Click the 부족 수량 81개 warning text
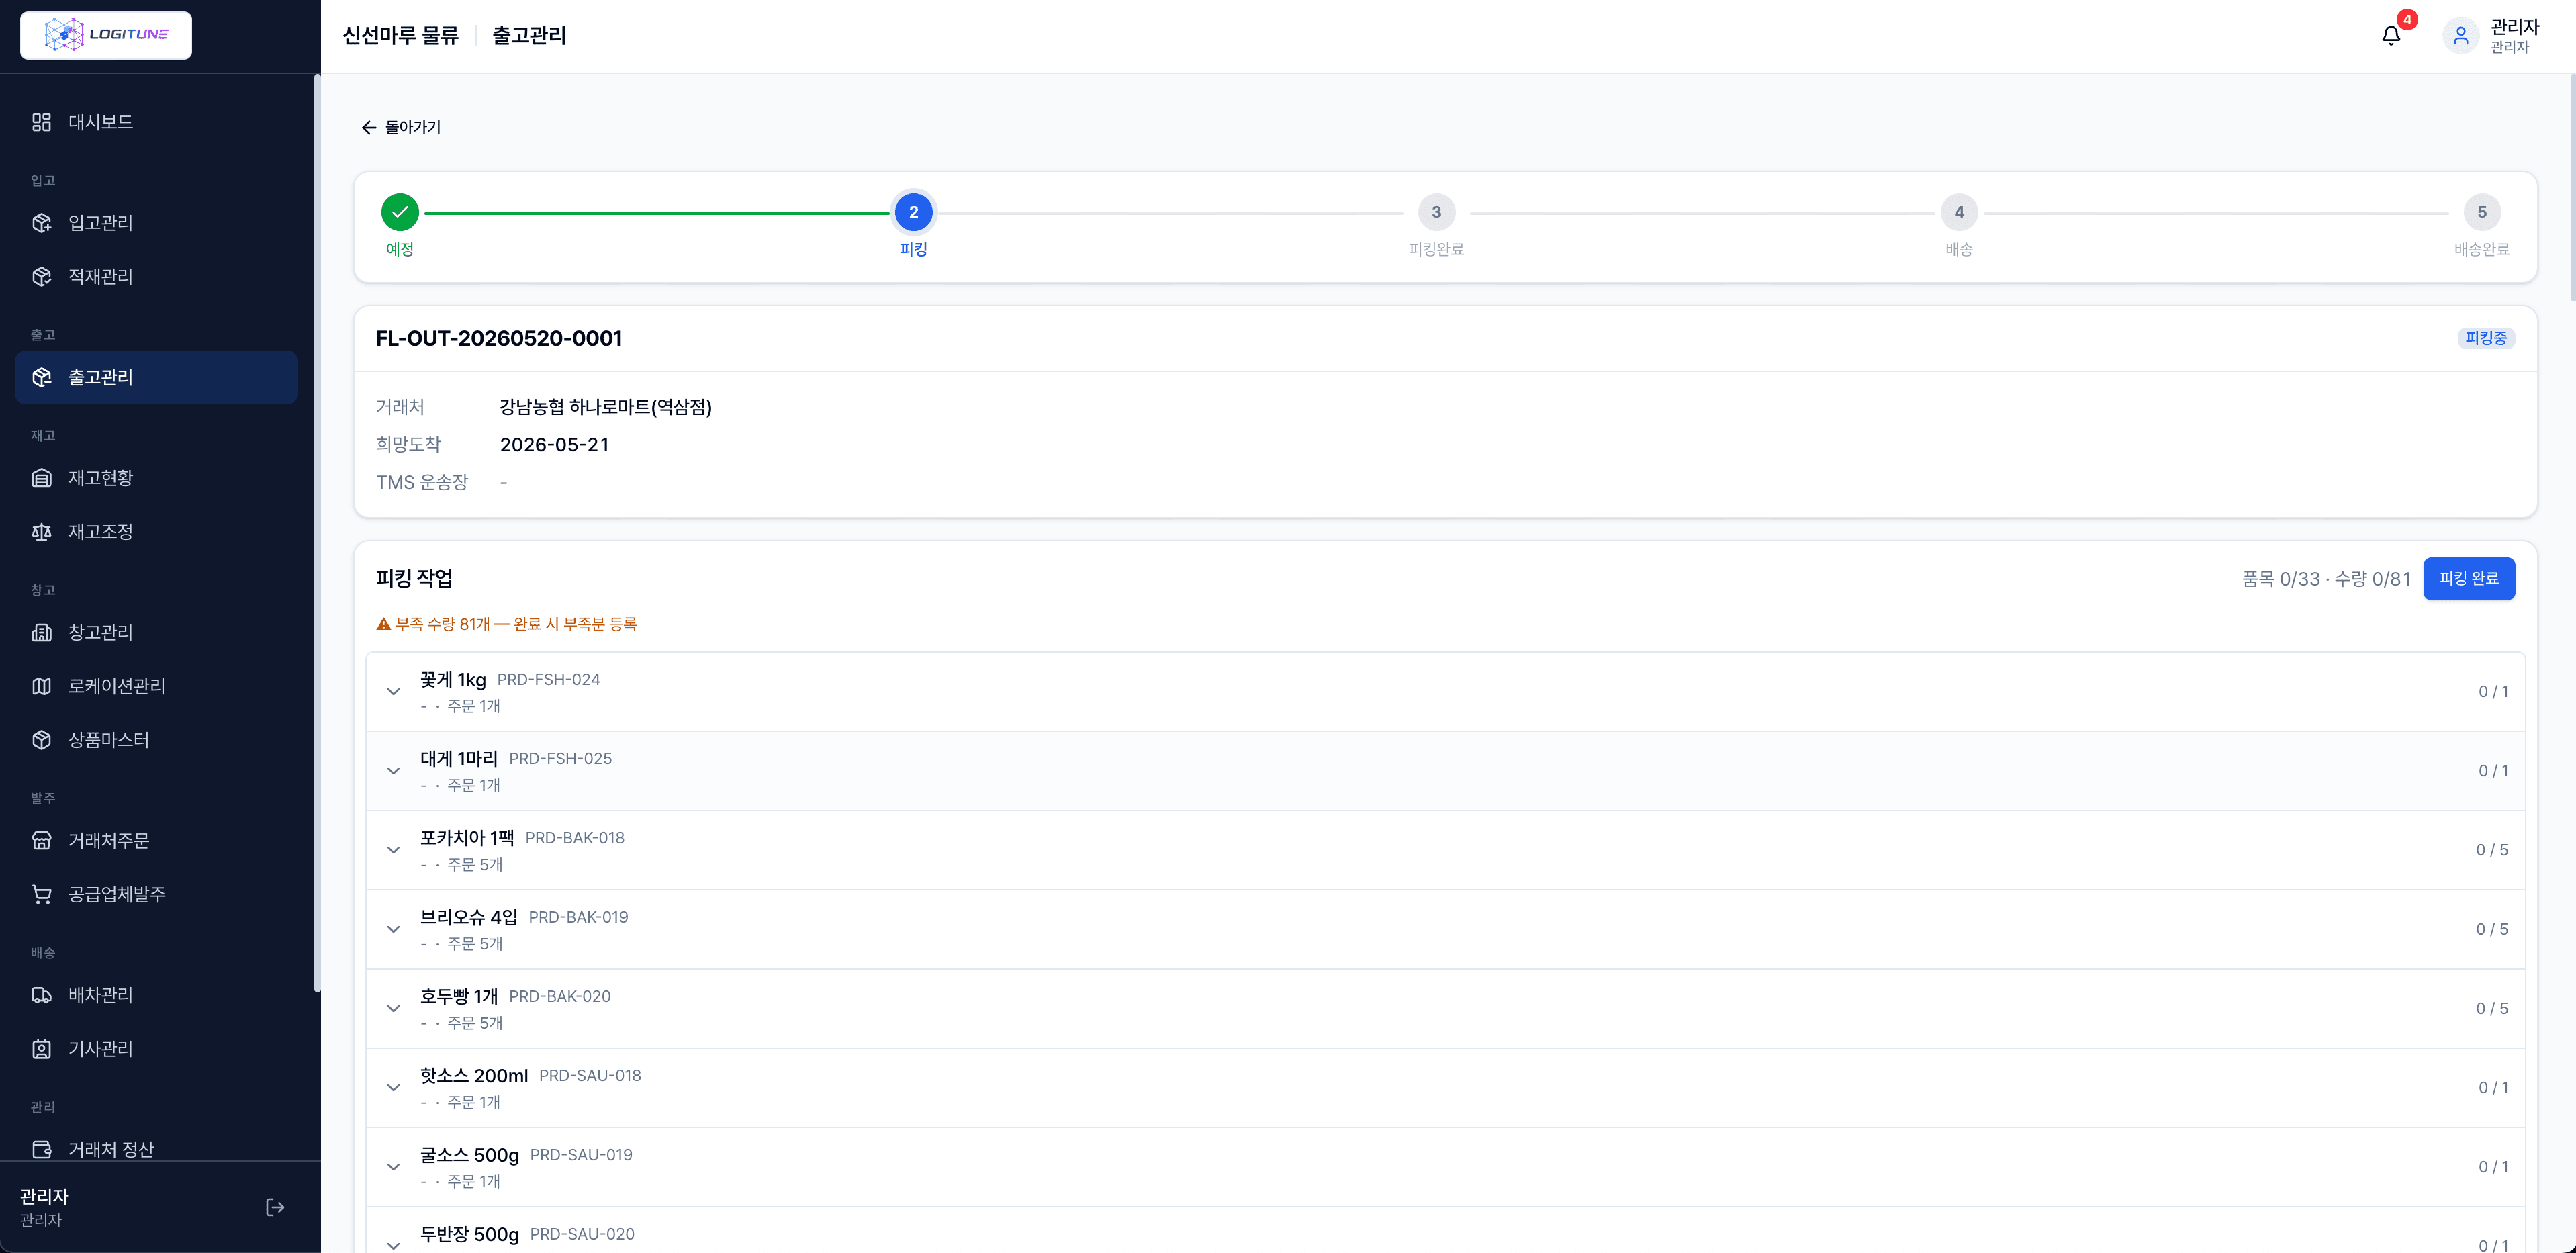2576x1253 pixels. tap(516, 624)
